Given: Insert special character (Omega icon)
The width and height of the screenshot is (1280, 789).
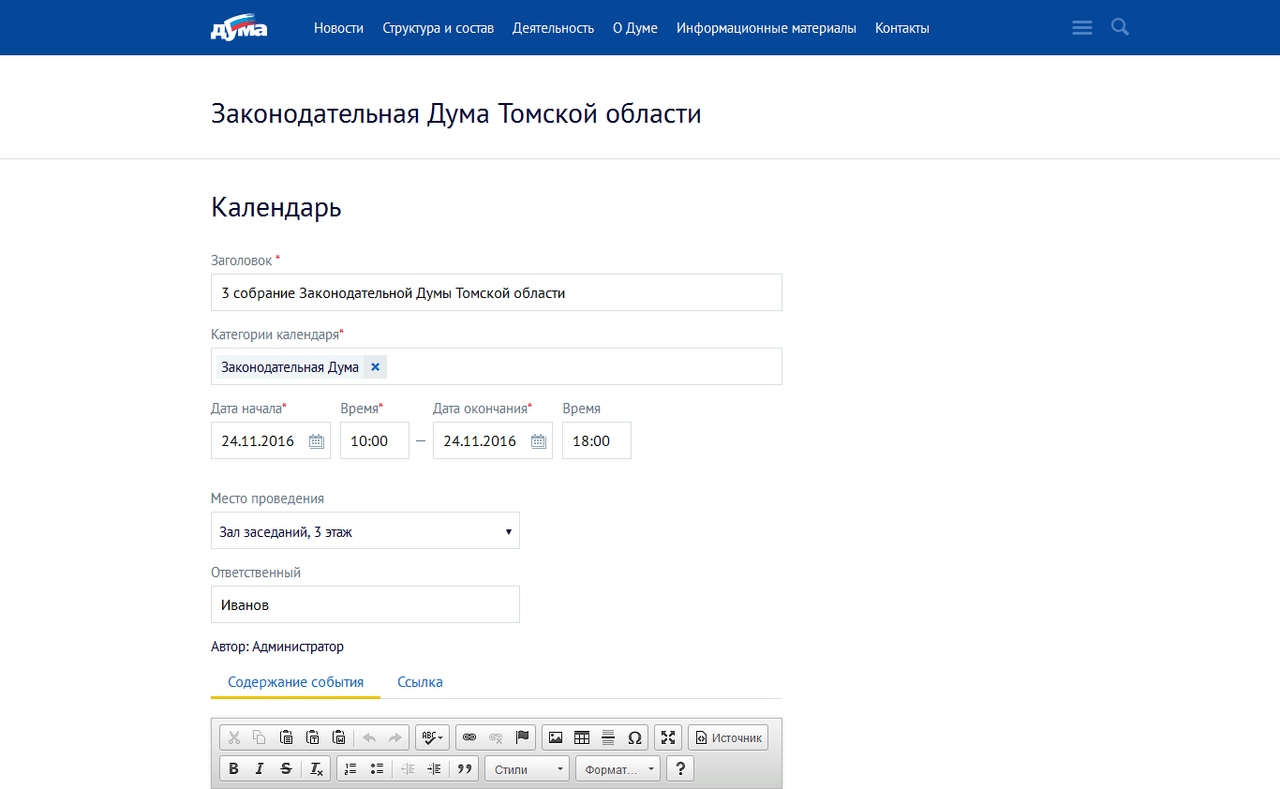Looking at the screenshot, I should pyautogui.click(x=634, y=738).
